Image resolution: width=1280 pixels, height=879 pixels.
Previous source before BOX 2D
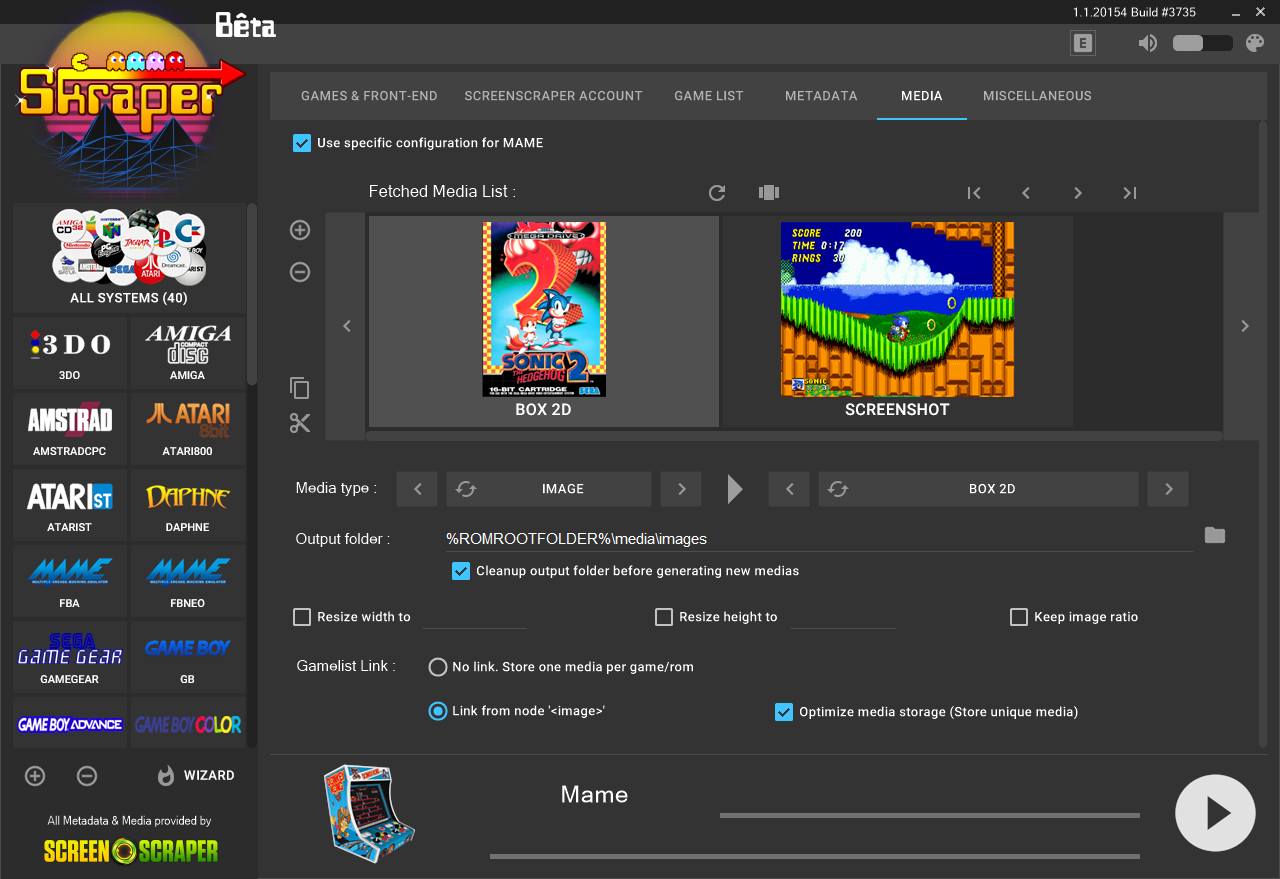790,489
